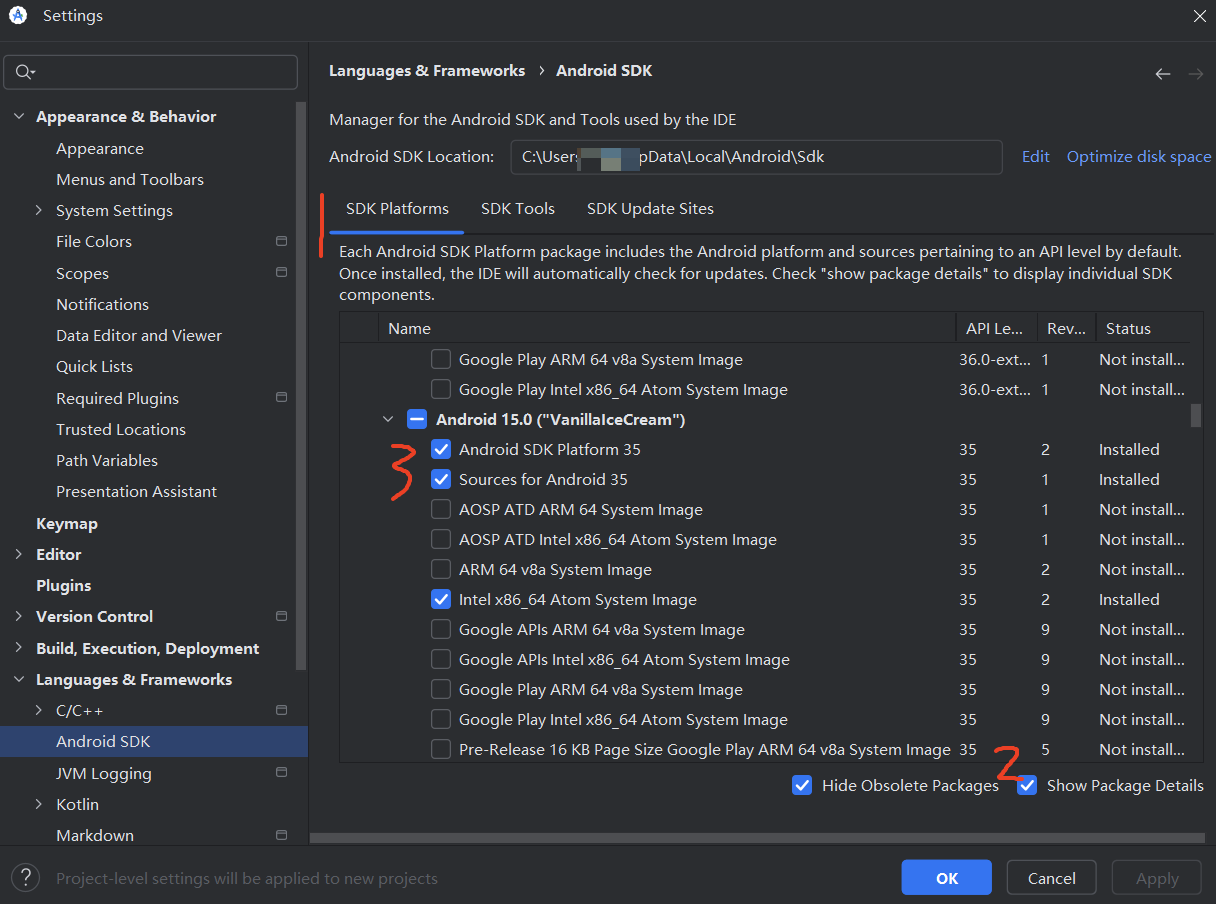
Task: Click the OK button
Action: point(946,878)
